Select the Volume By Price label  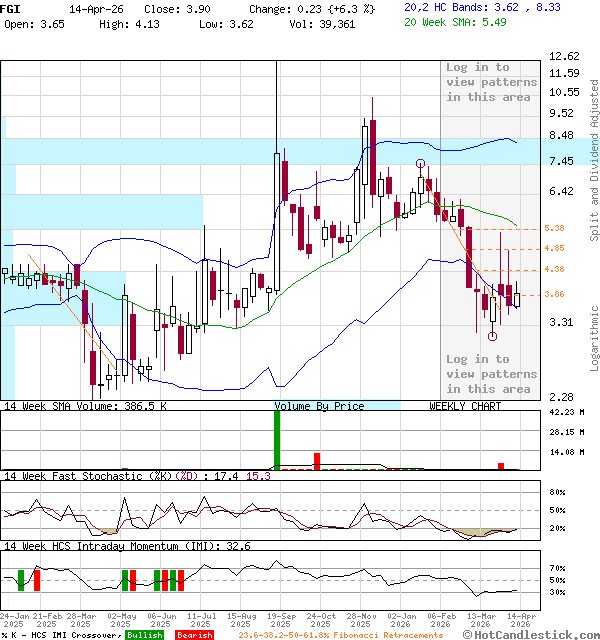[x=319, y=406]
